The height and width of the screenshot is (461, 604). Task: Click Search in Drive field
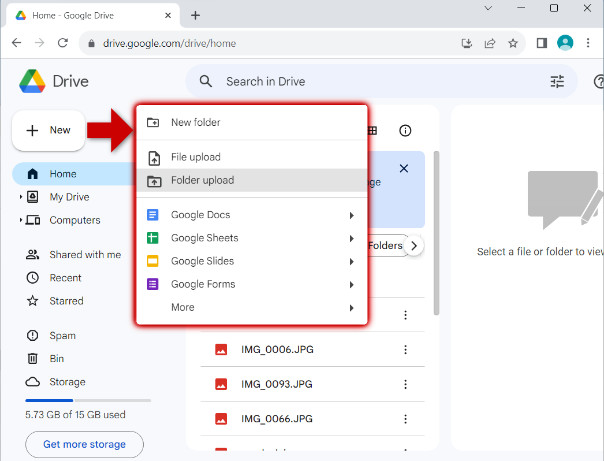point(381,81)
